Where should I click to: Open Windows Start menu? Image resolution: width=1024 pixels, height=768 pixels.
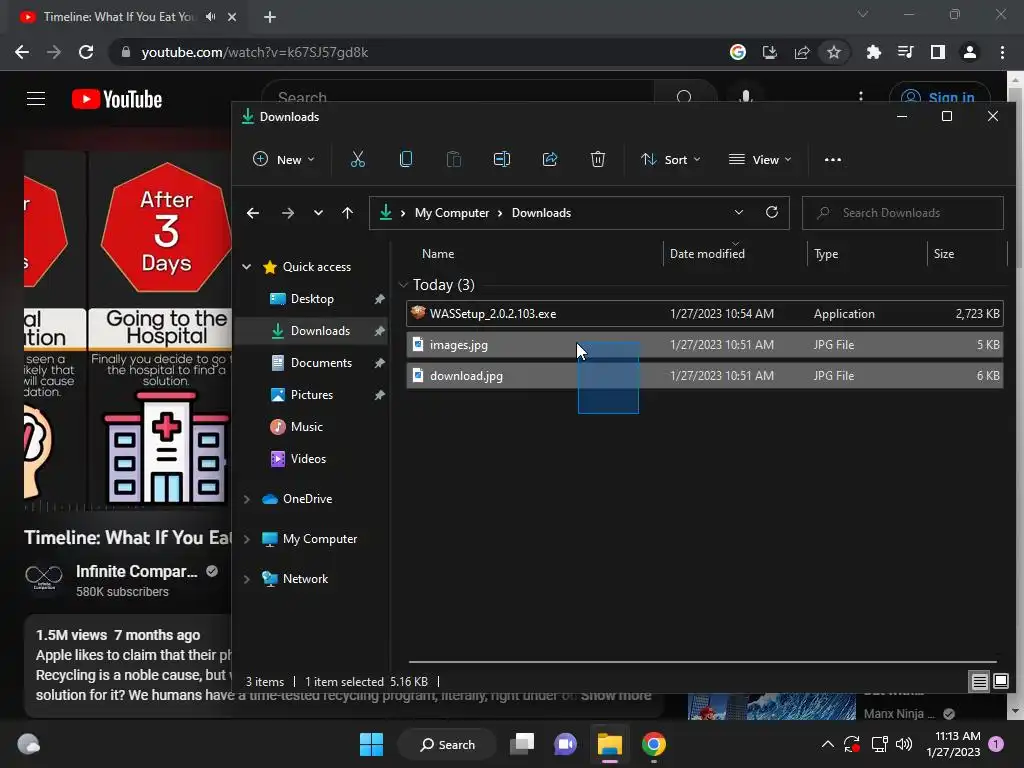pyautogui.click(x=371, y=744)
